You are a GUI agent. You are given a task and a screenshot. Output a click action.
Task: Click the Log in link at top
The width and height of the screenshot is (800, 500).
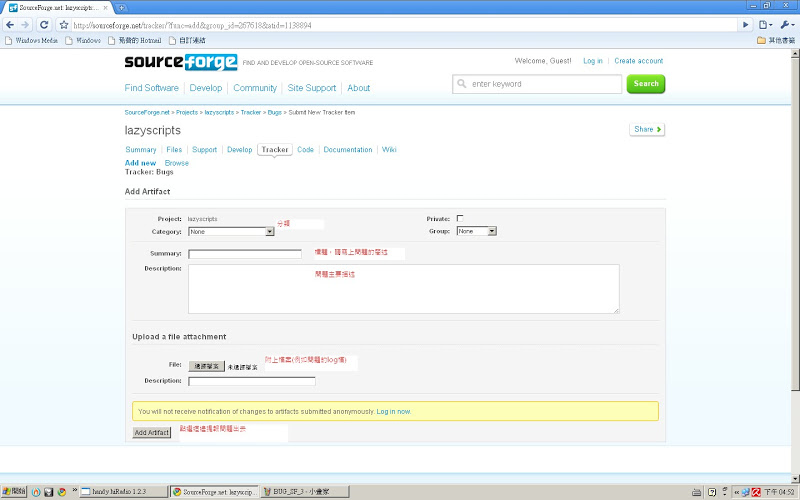coord(593,61)
